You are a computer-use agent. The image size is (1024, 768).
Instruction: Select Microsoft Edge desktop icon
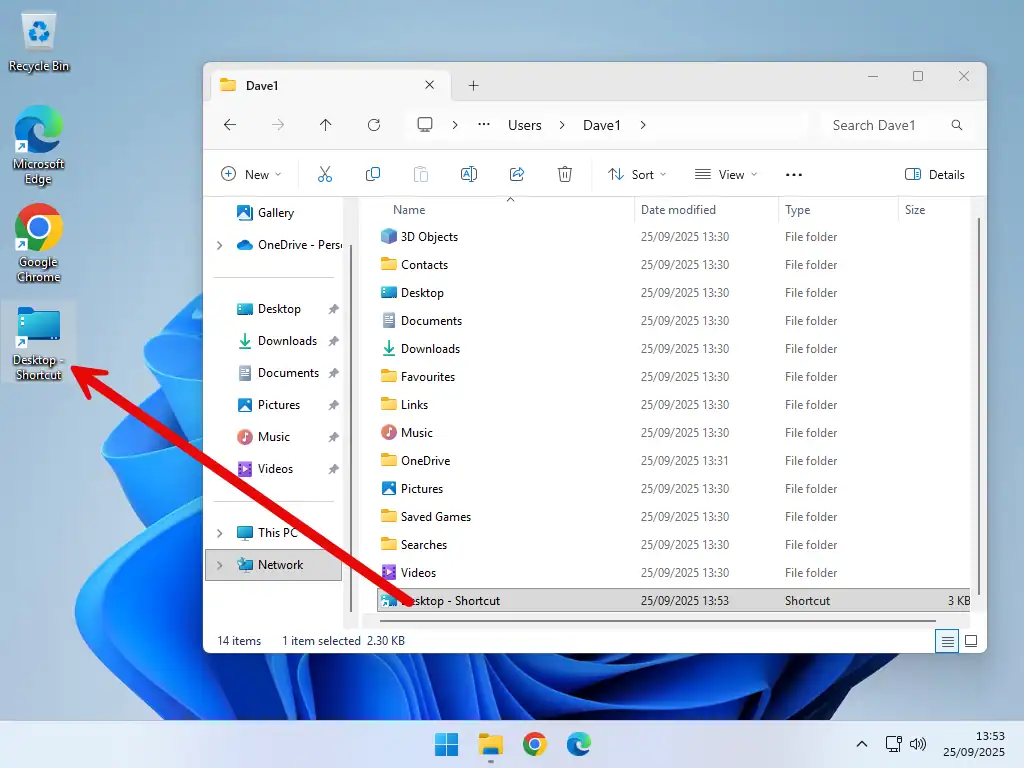tap(39, 146)
